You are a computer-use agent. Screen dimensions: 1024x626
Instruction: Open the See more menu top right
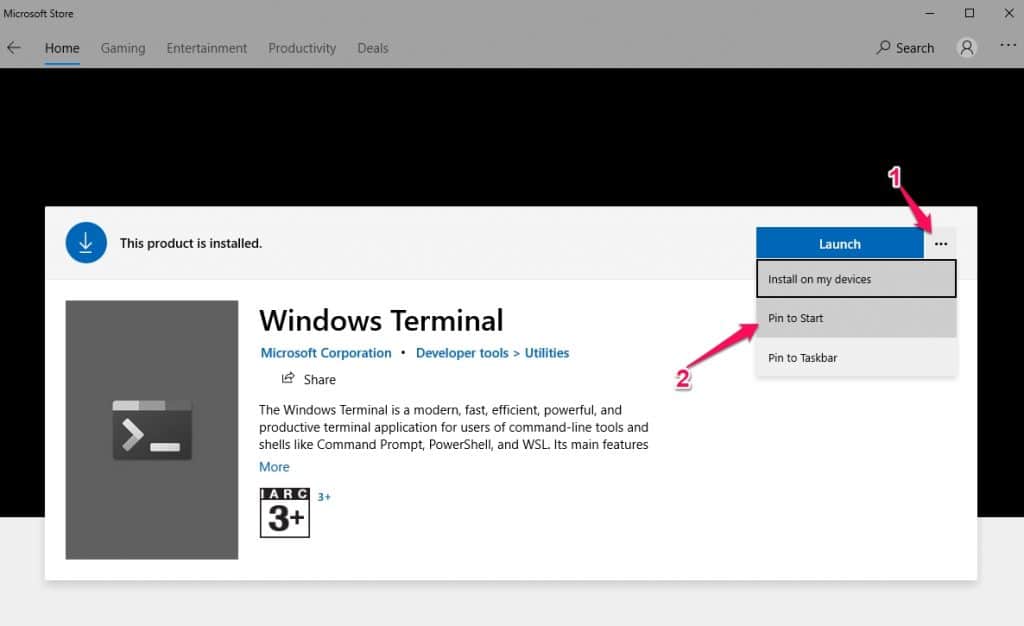(1007, 47)
